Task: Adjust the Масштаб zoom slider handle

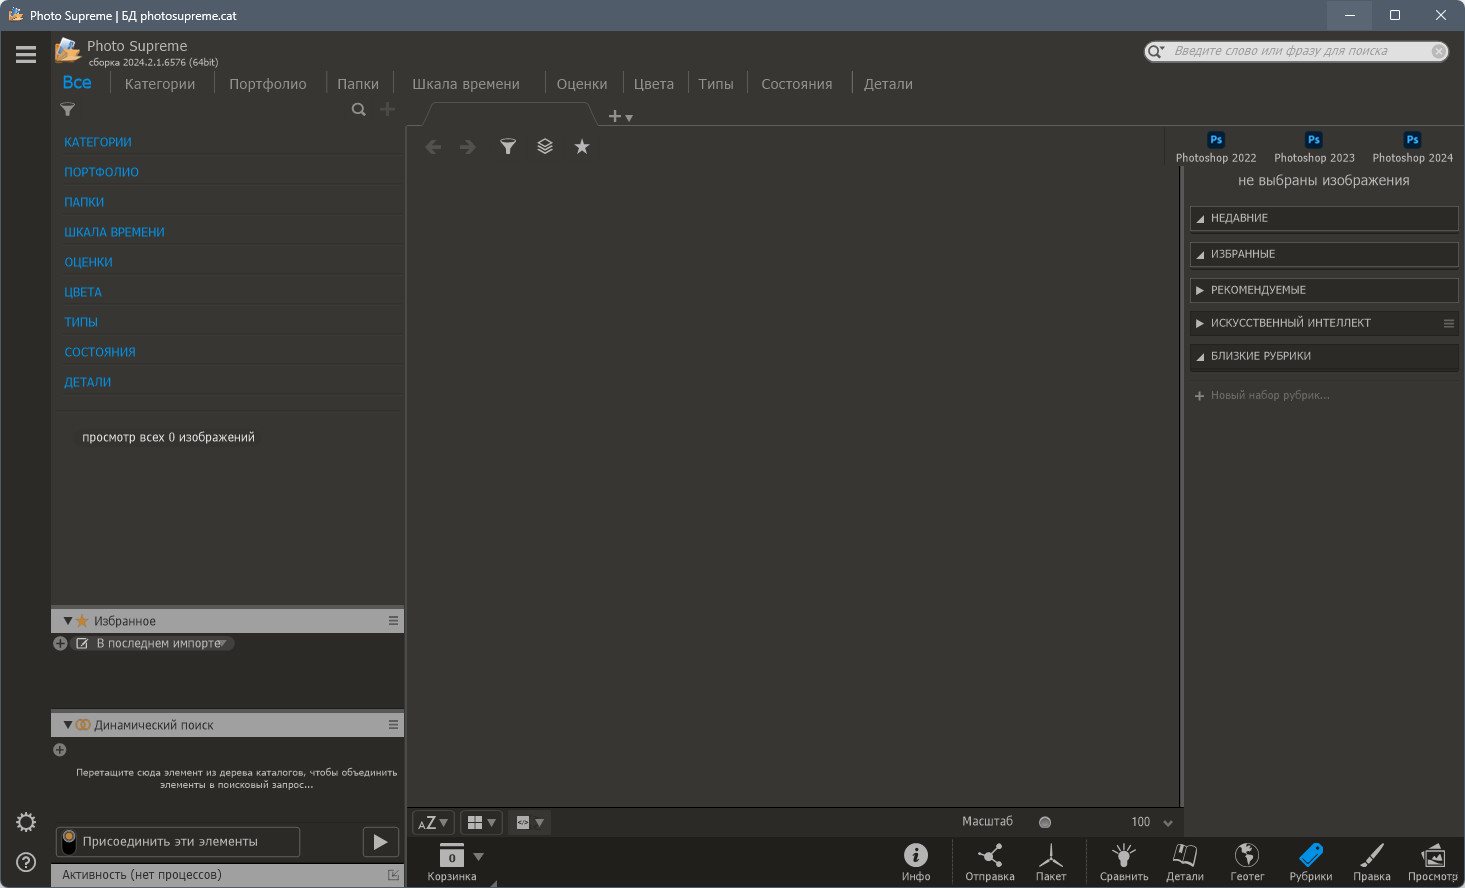Action: pos(1045,822)
